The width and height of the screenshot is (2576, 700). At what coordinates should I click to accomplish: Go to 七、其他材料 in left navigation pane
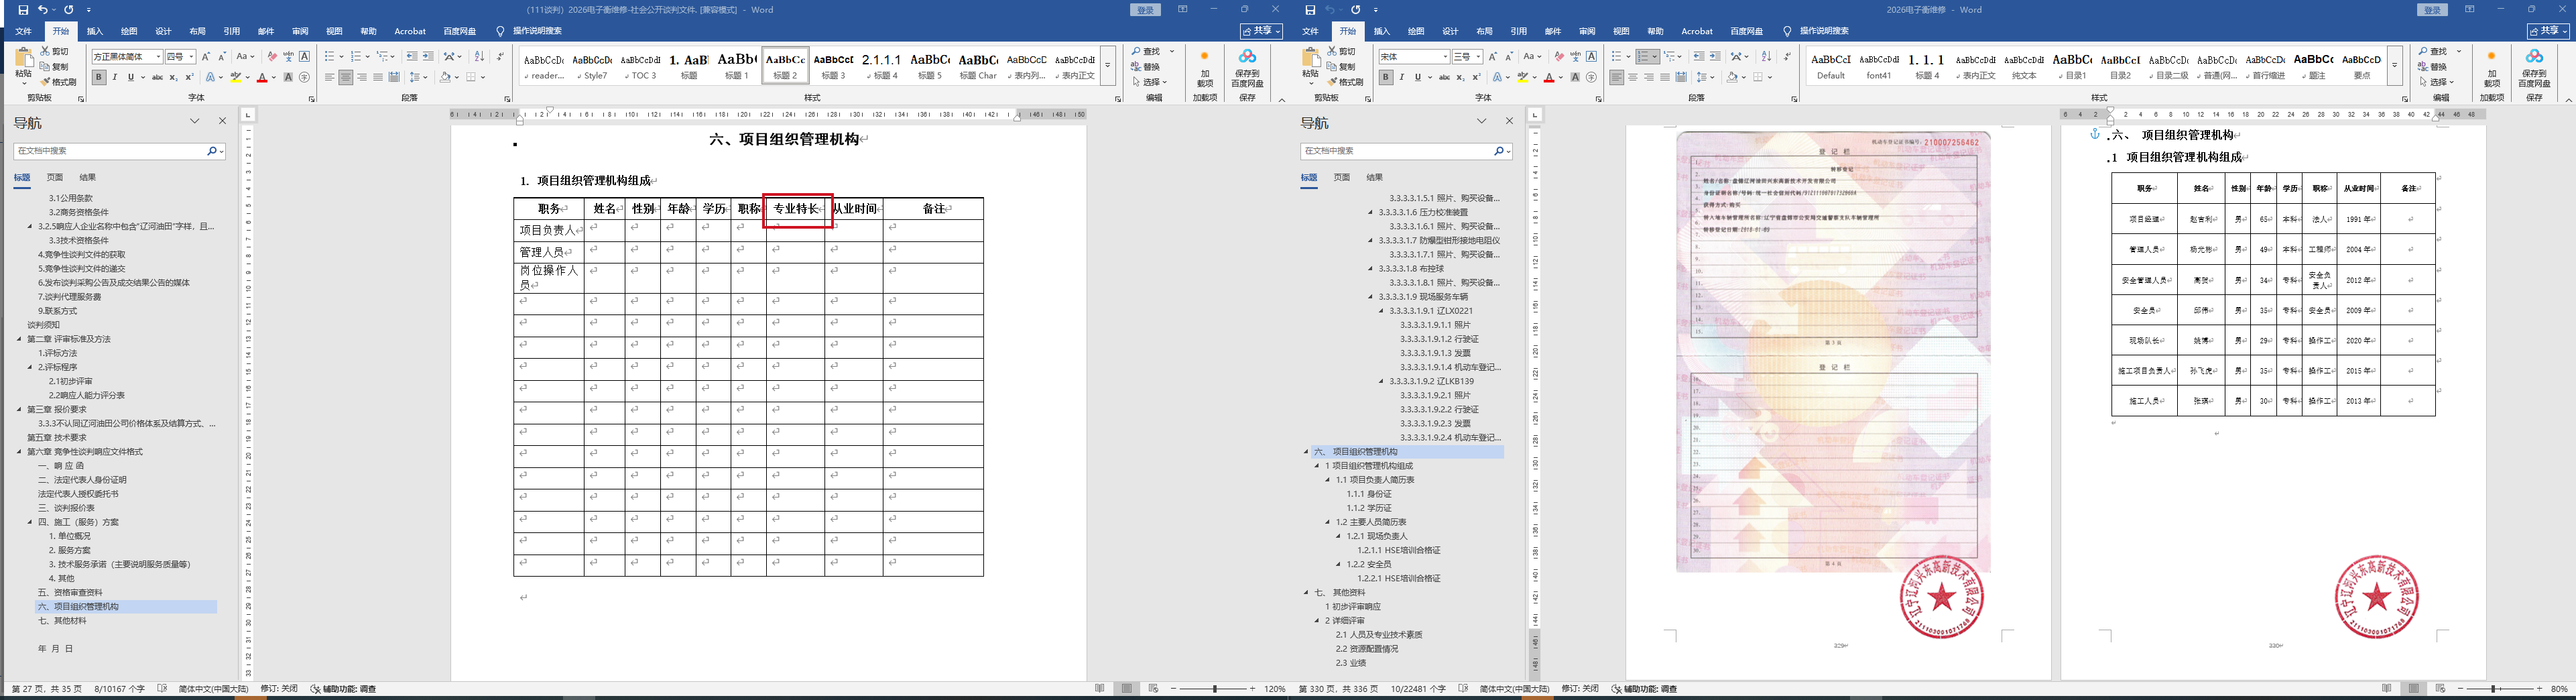click(x=62, y=621)
